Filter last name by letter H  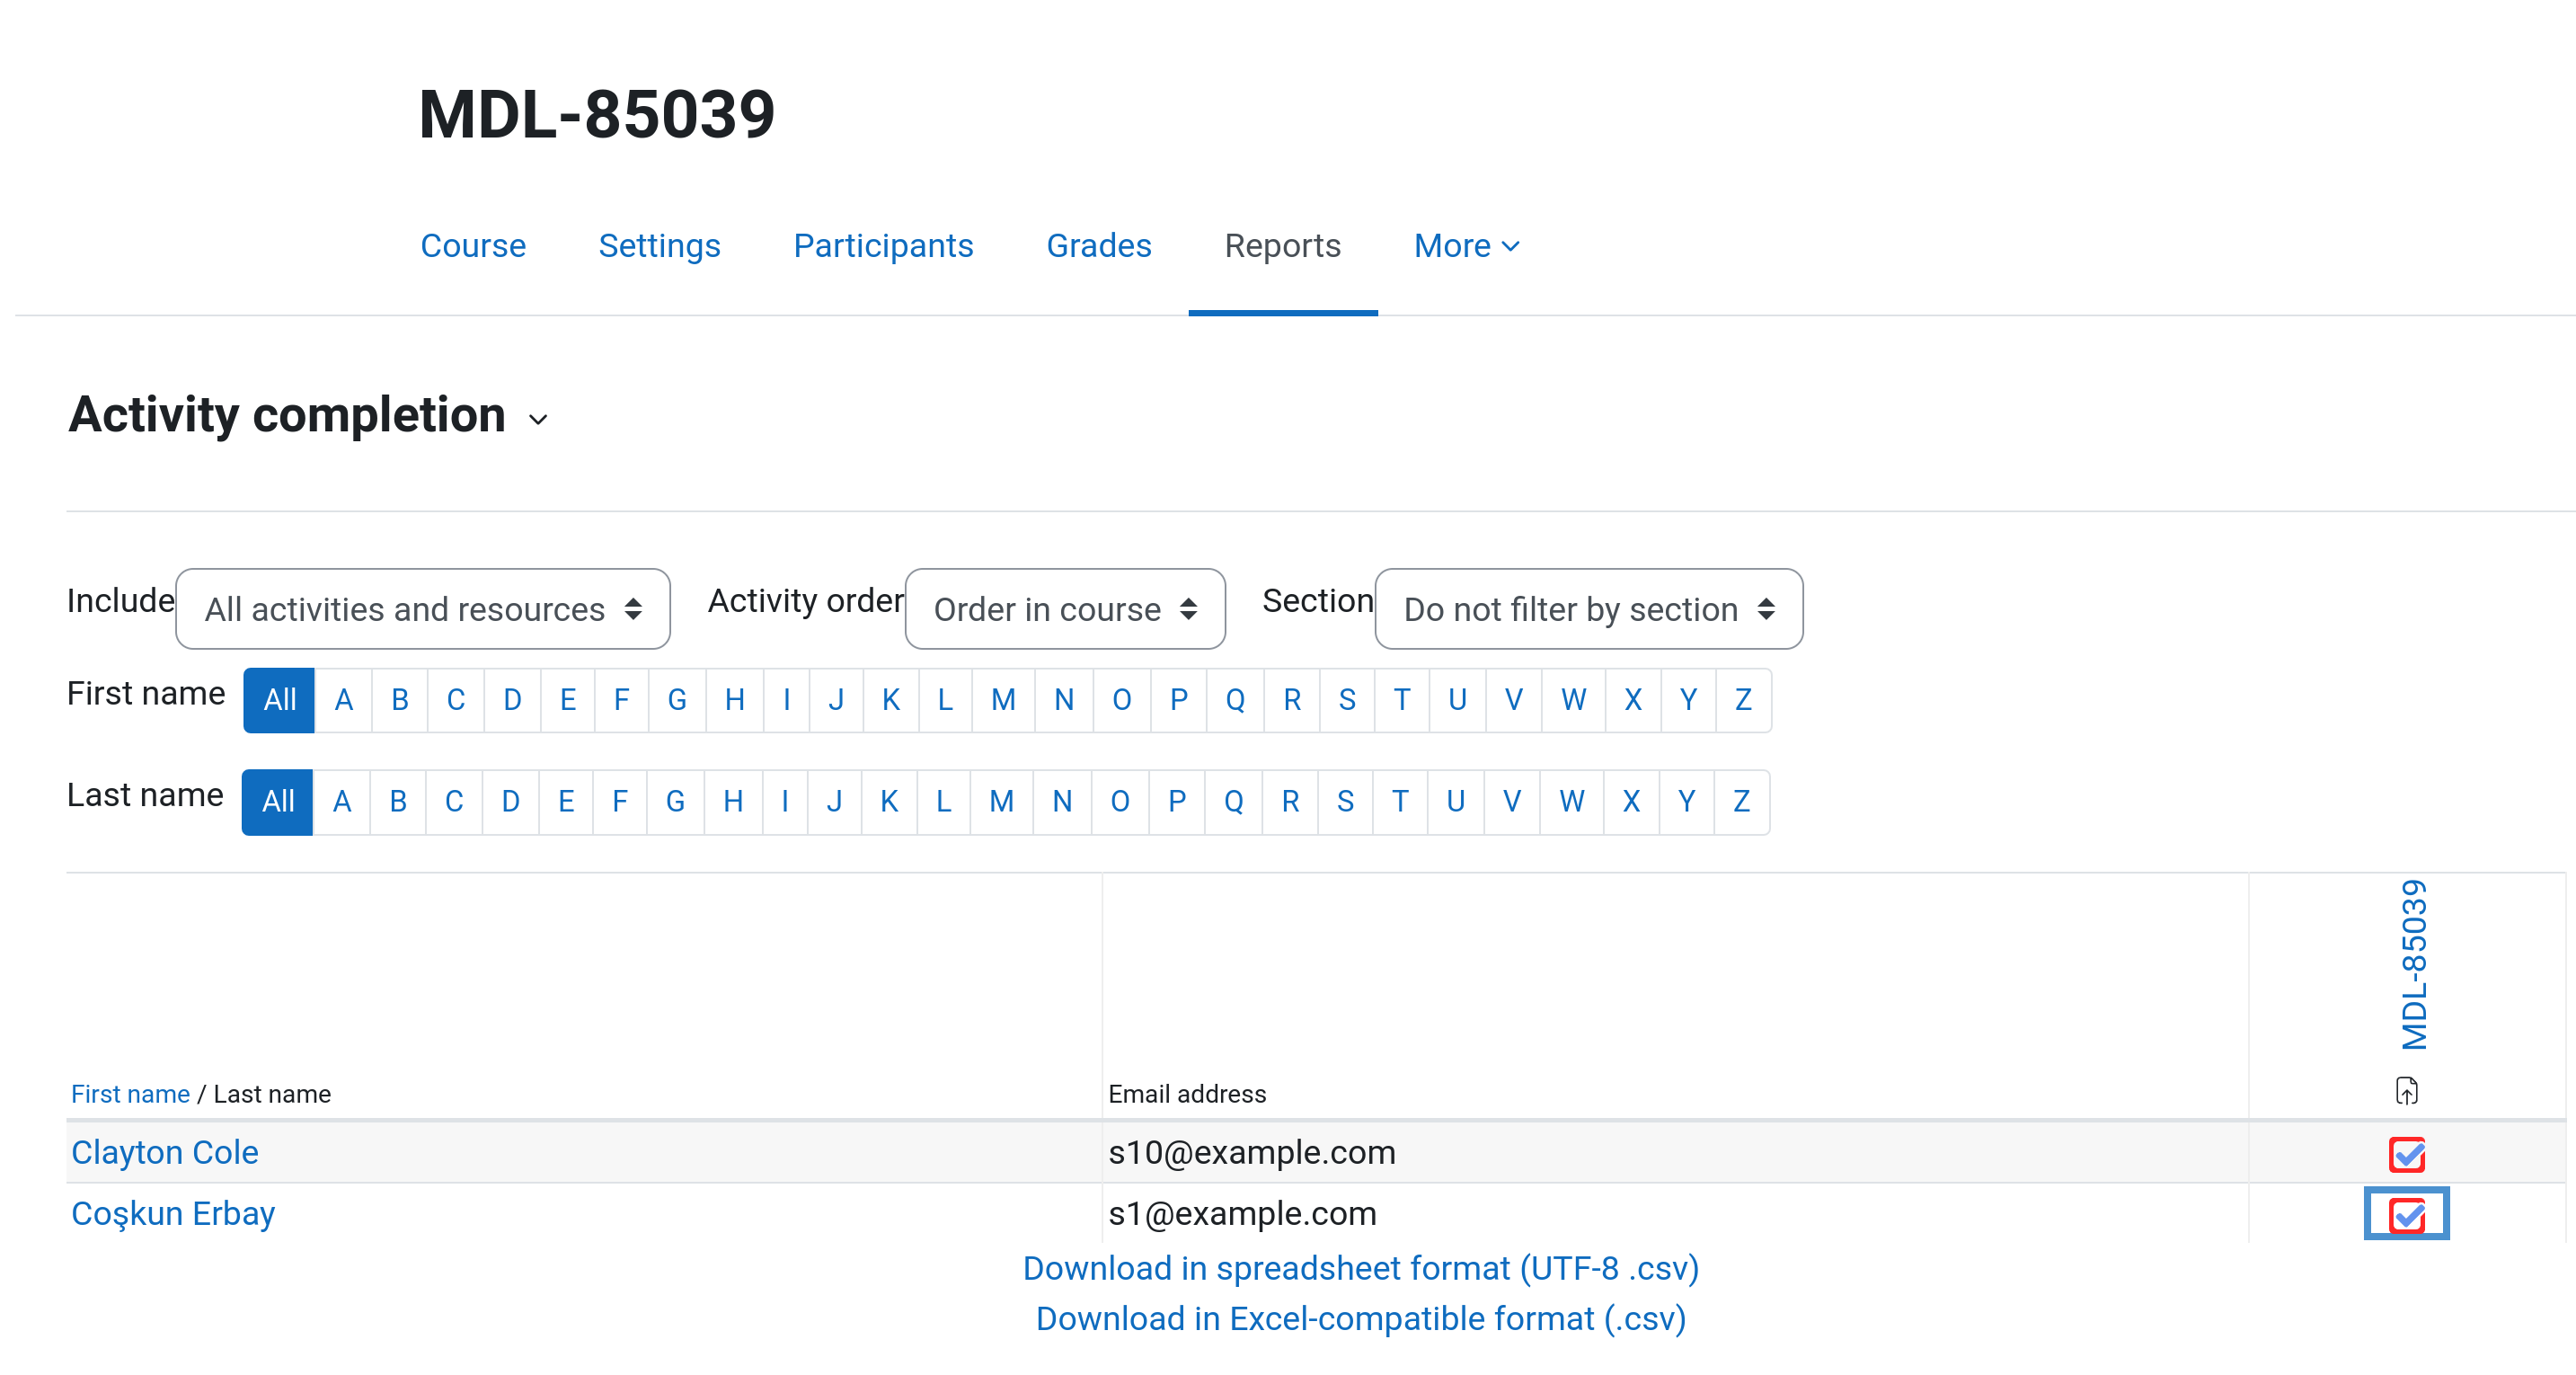point(732,801)
